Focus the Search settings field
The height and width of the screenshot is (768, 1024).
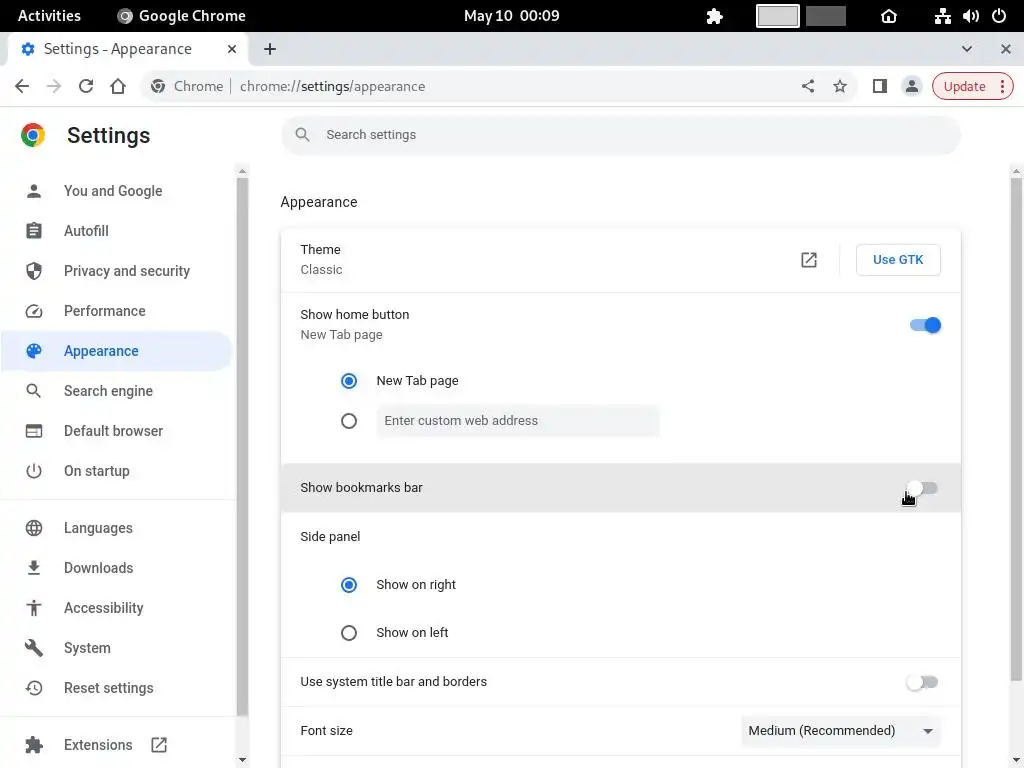(620, 135)
